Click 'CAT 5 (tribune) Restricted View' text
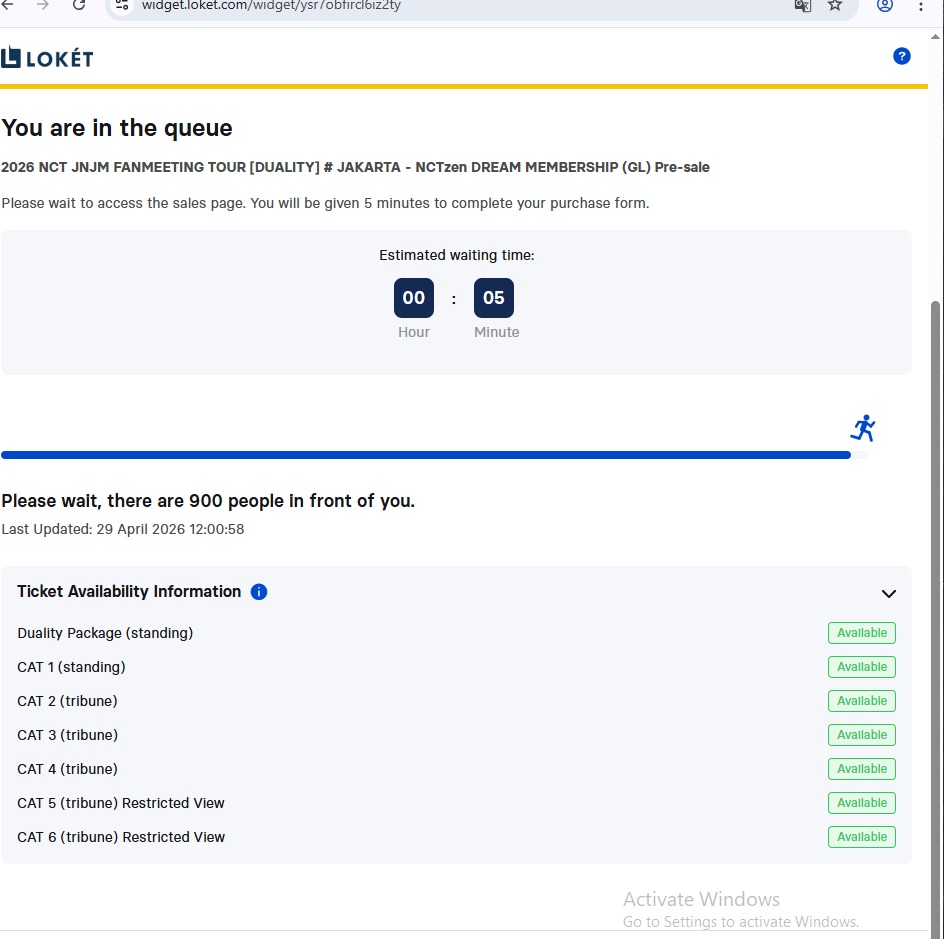Screen dimensions: 944x939 pyautogui.click(x=120, y=803)
